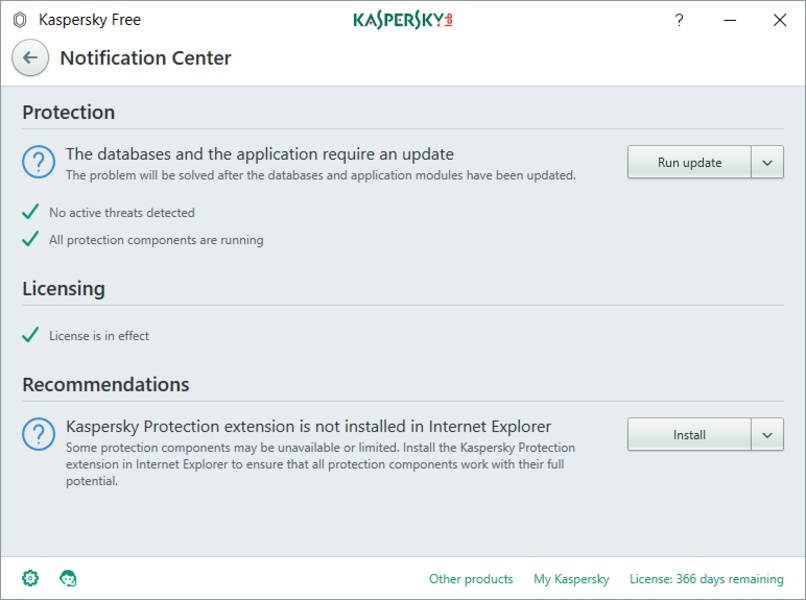Expand the Install dropdown arrow
This screenshot has width=806, height=600.
(x=767, y=435)
